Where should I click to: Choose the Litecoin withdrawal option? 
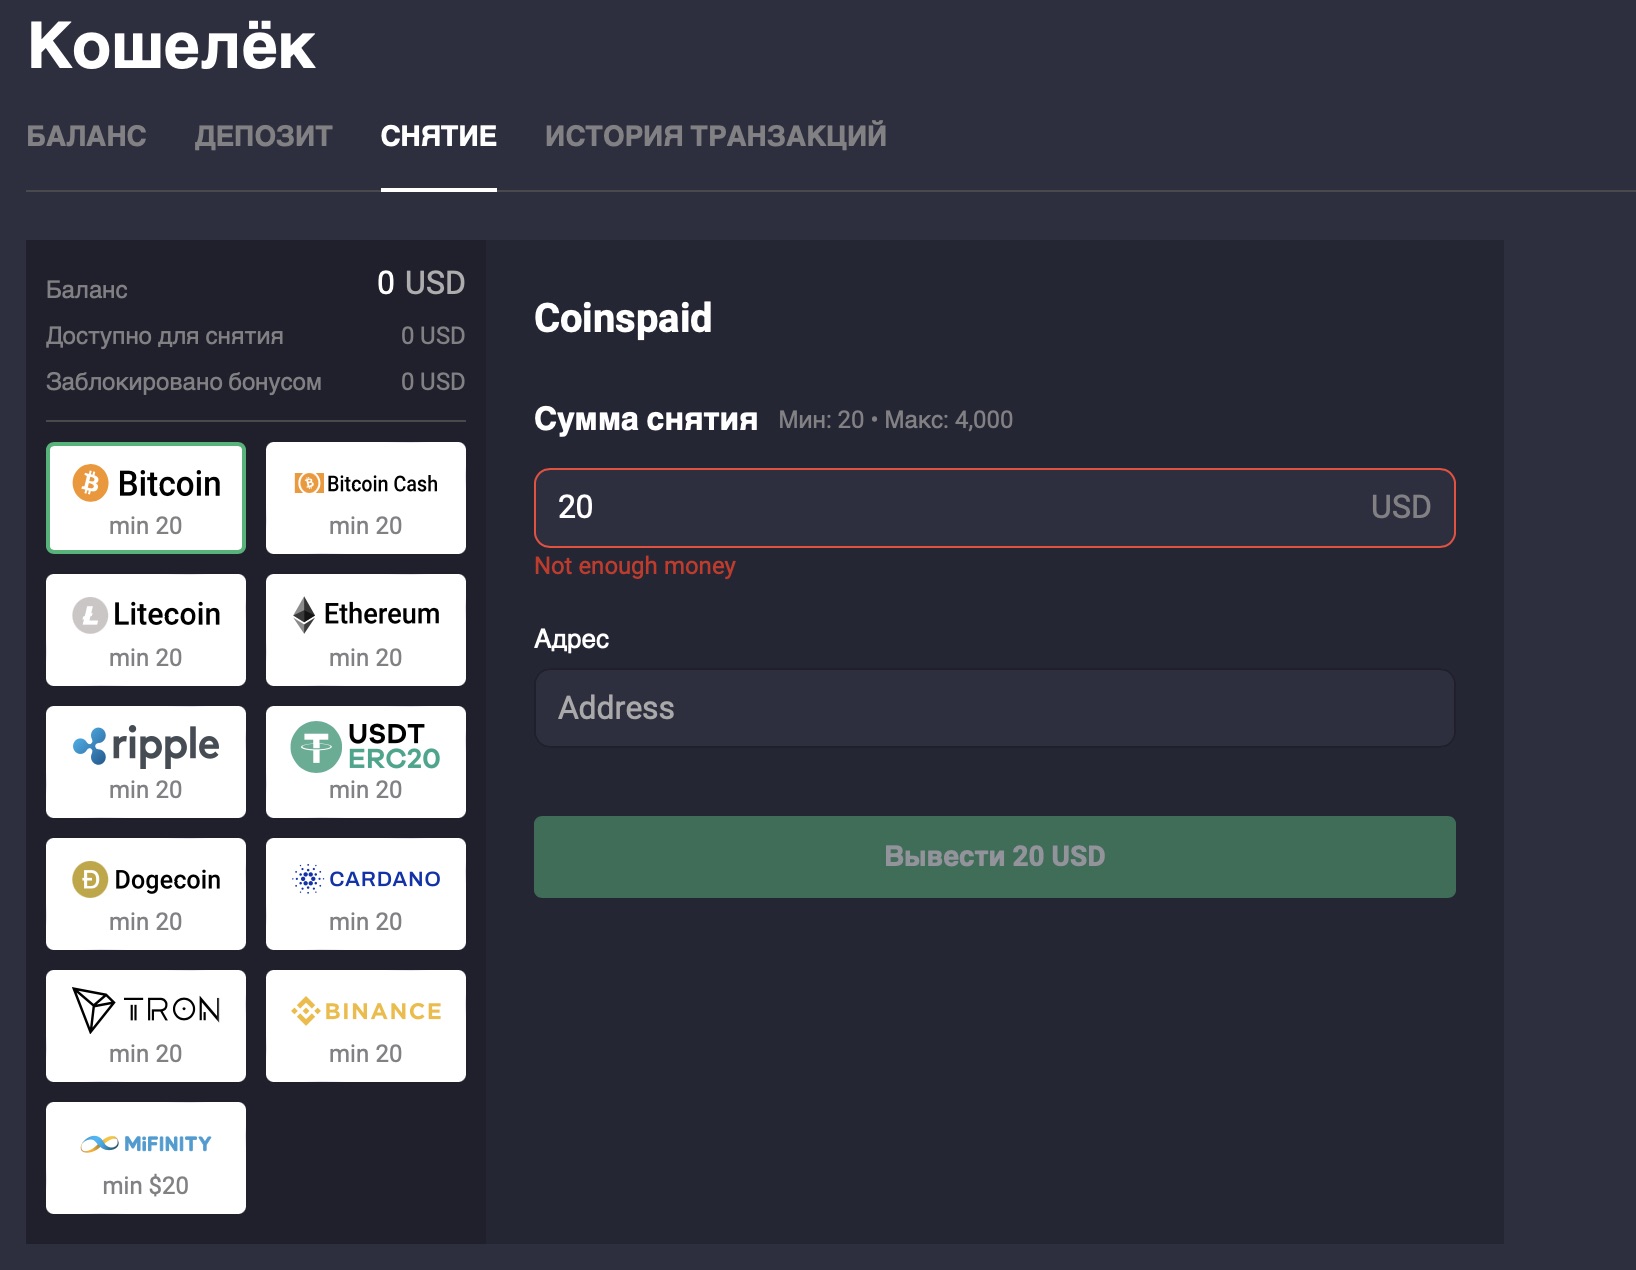pos(146,630)
